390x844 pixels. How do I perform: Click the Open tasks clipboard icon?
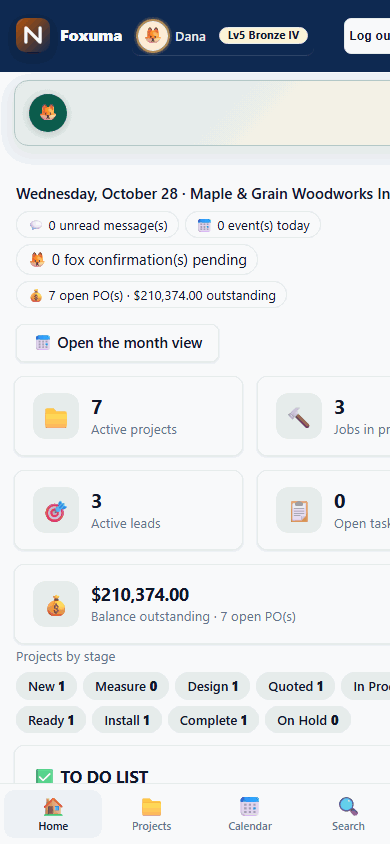click(299, 510)
